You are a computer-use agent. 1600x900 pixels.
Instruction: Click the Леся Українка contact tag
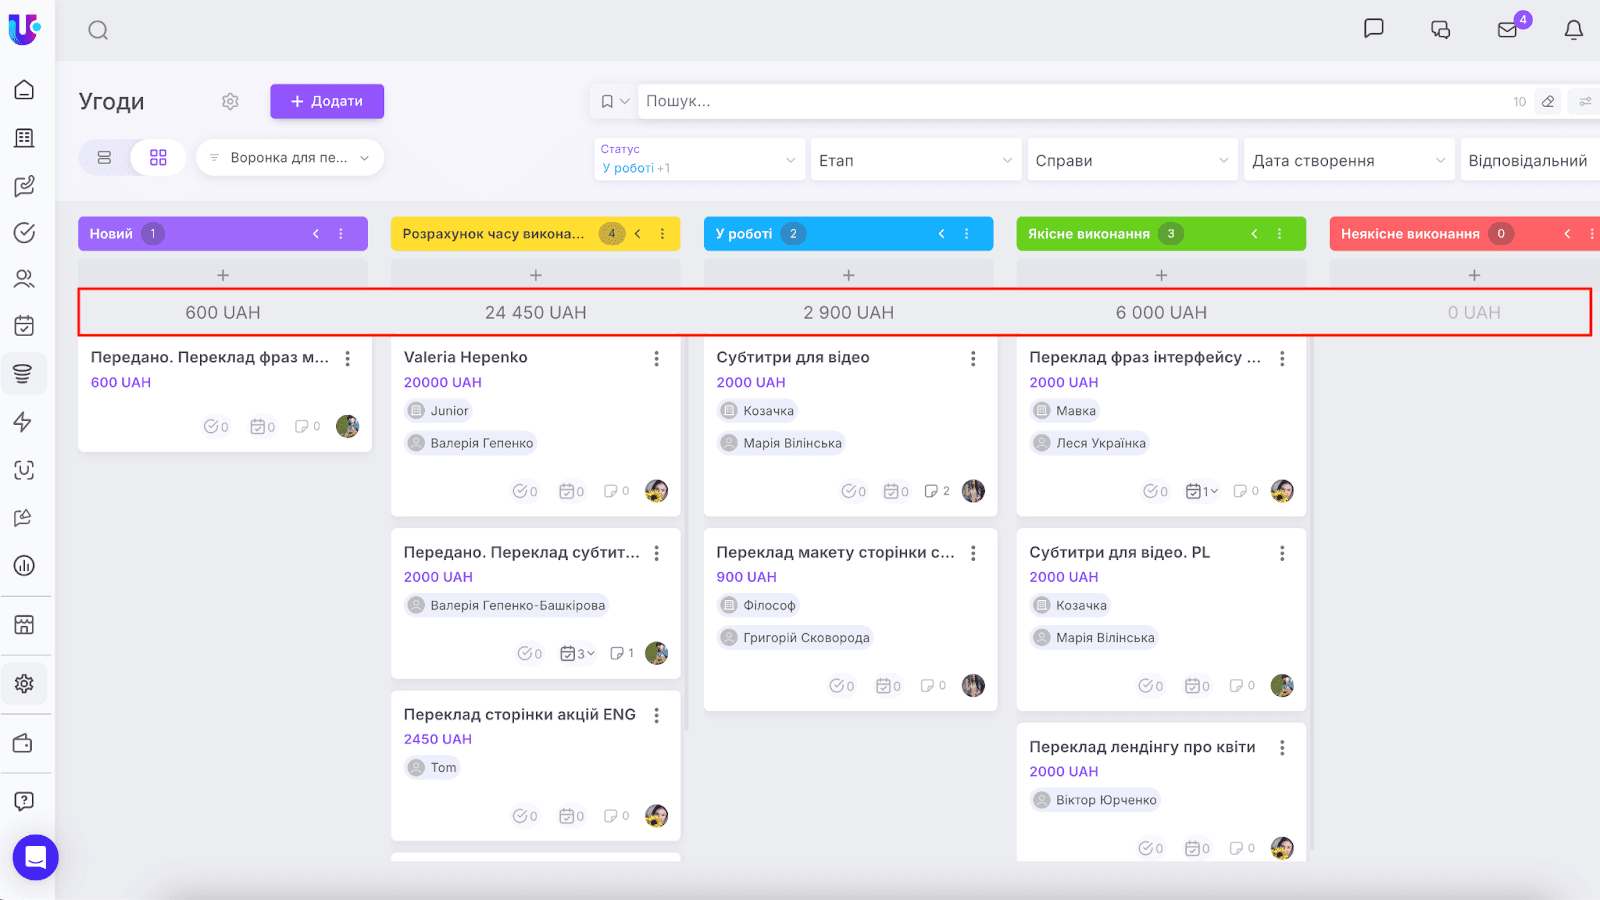coord(1090,443)
